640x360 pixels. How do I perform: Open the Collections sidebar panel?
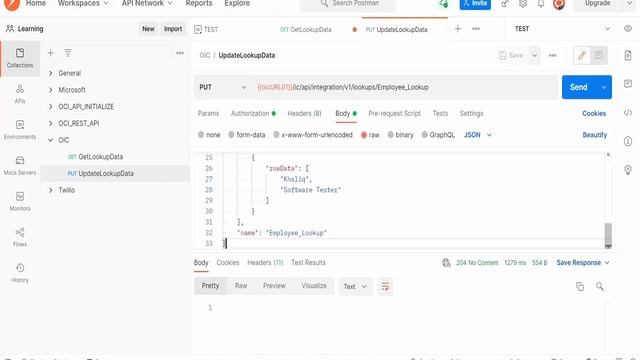(x=20, y=58)
